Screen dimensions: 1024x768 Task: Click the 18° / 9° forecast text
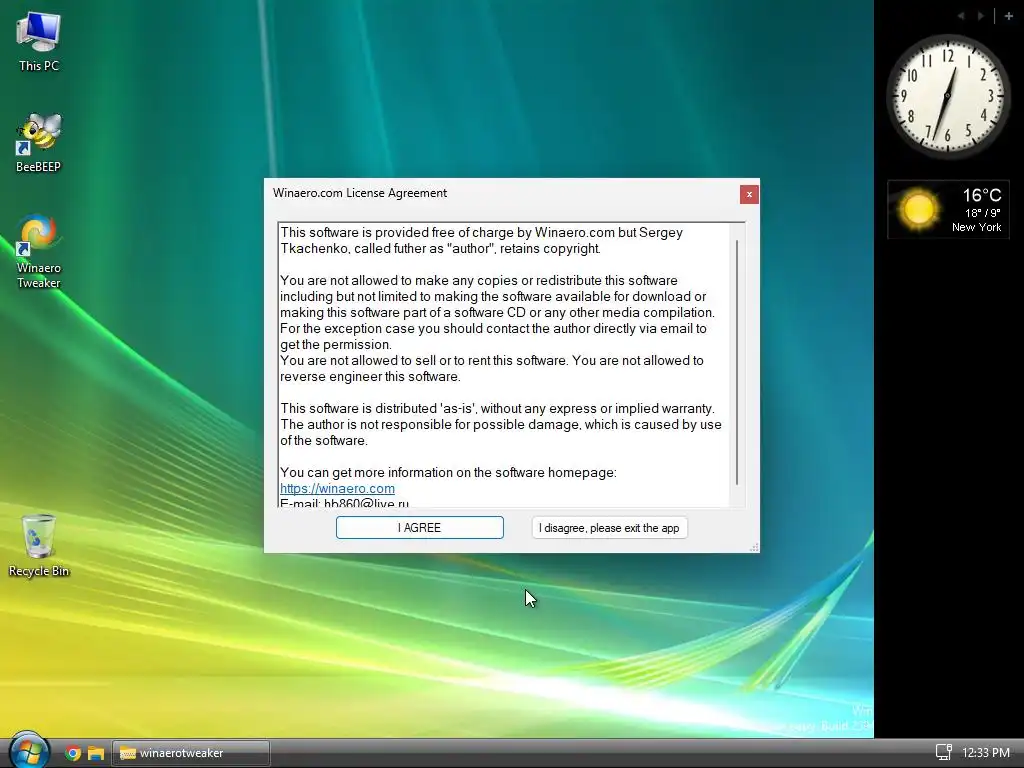(983, 213)
